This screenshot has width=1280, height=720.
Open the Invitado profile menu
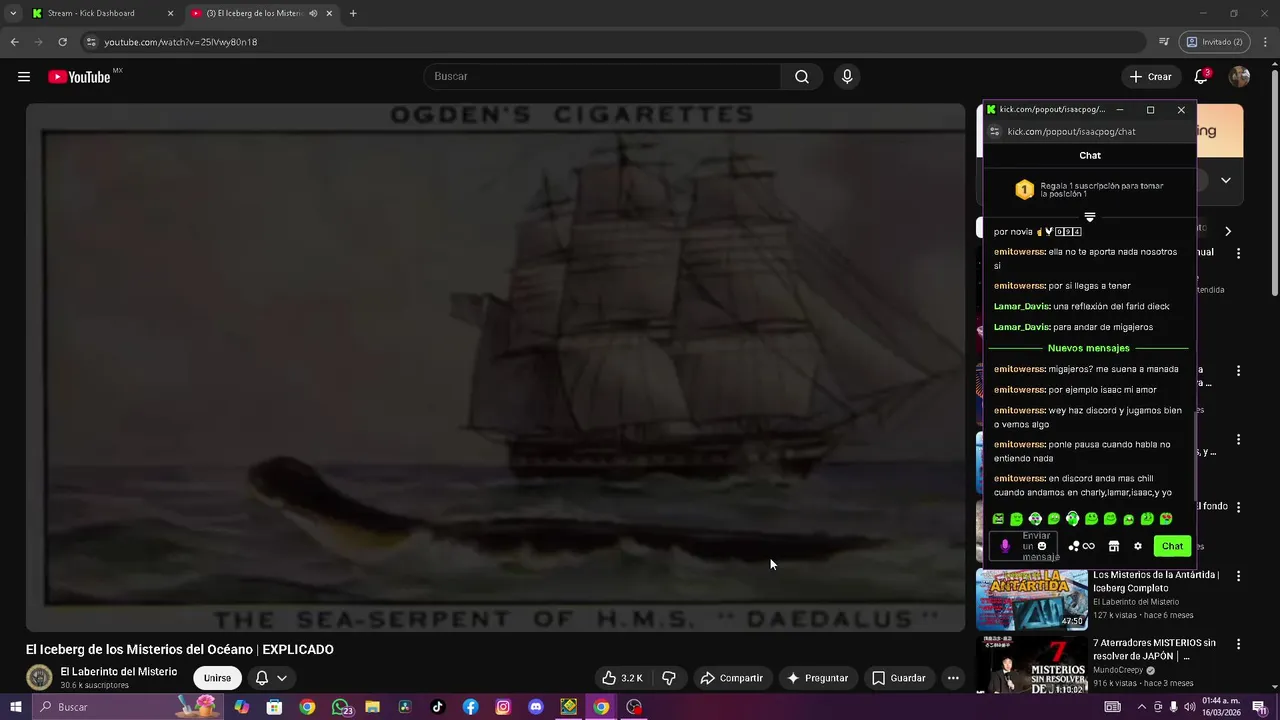pyautogui.click(x=1214, y=42)
